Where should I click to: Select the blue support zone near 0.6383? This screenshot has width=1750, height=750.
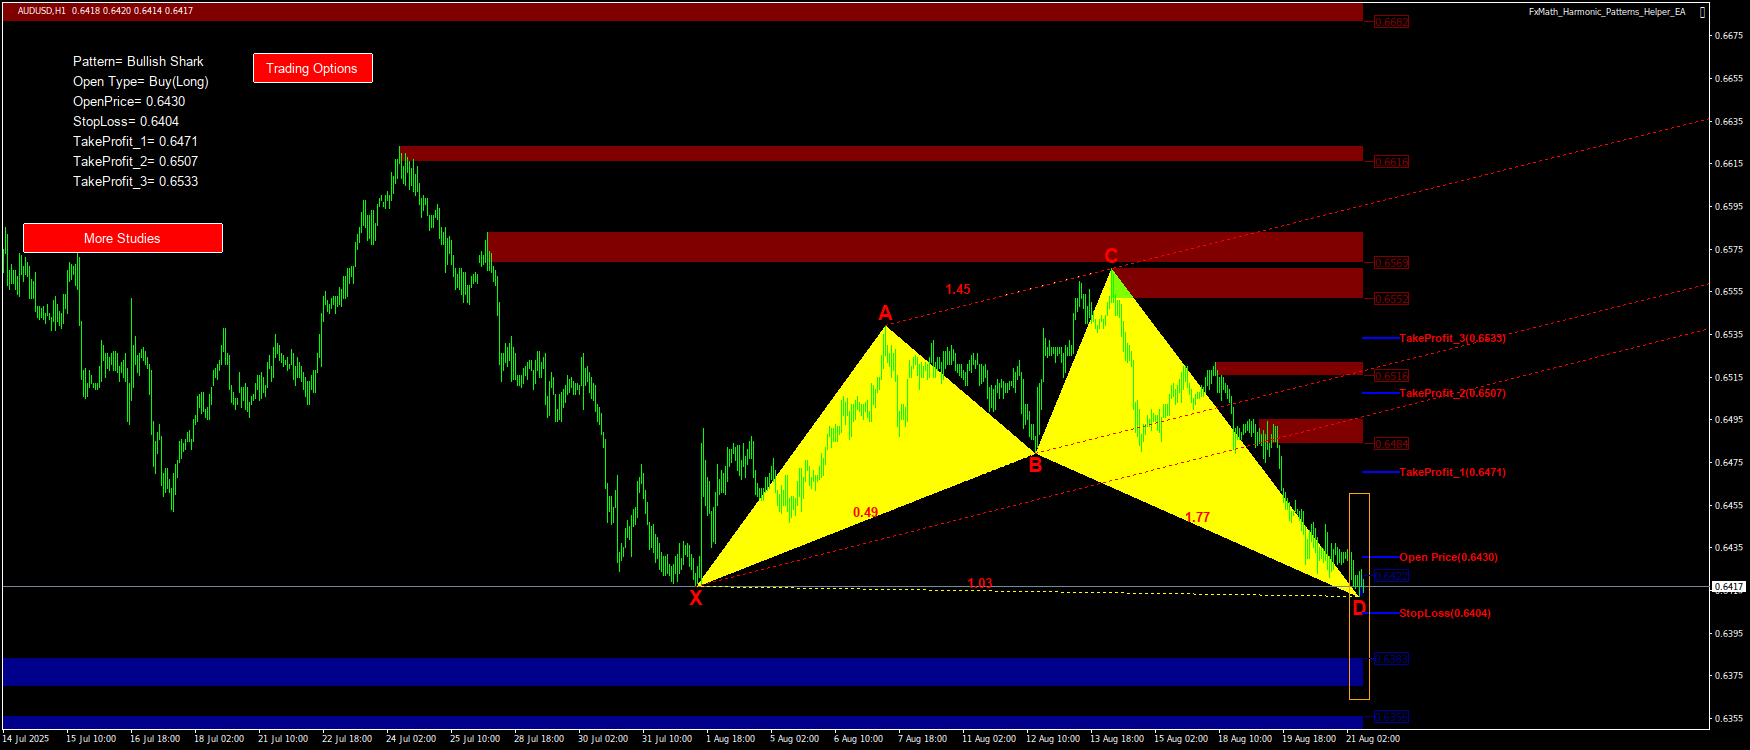tap(680, 671)
